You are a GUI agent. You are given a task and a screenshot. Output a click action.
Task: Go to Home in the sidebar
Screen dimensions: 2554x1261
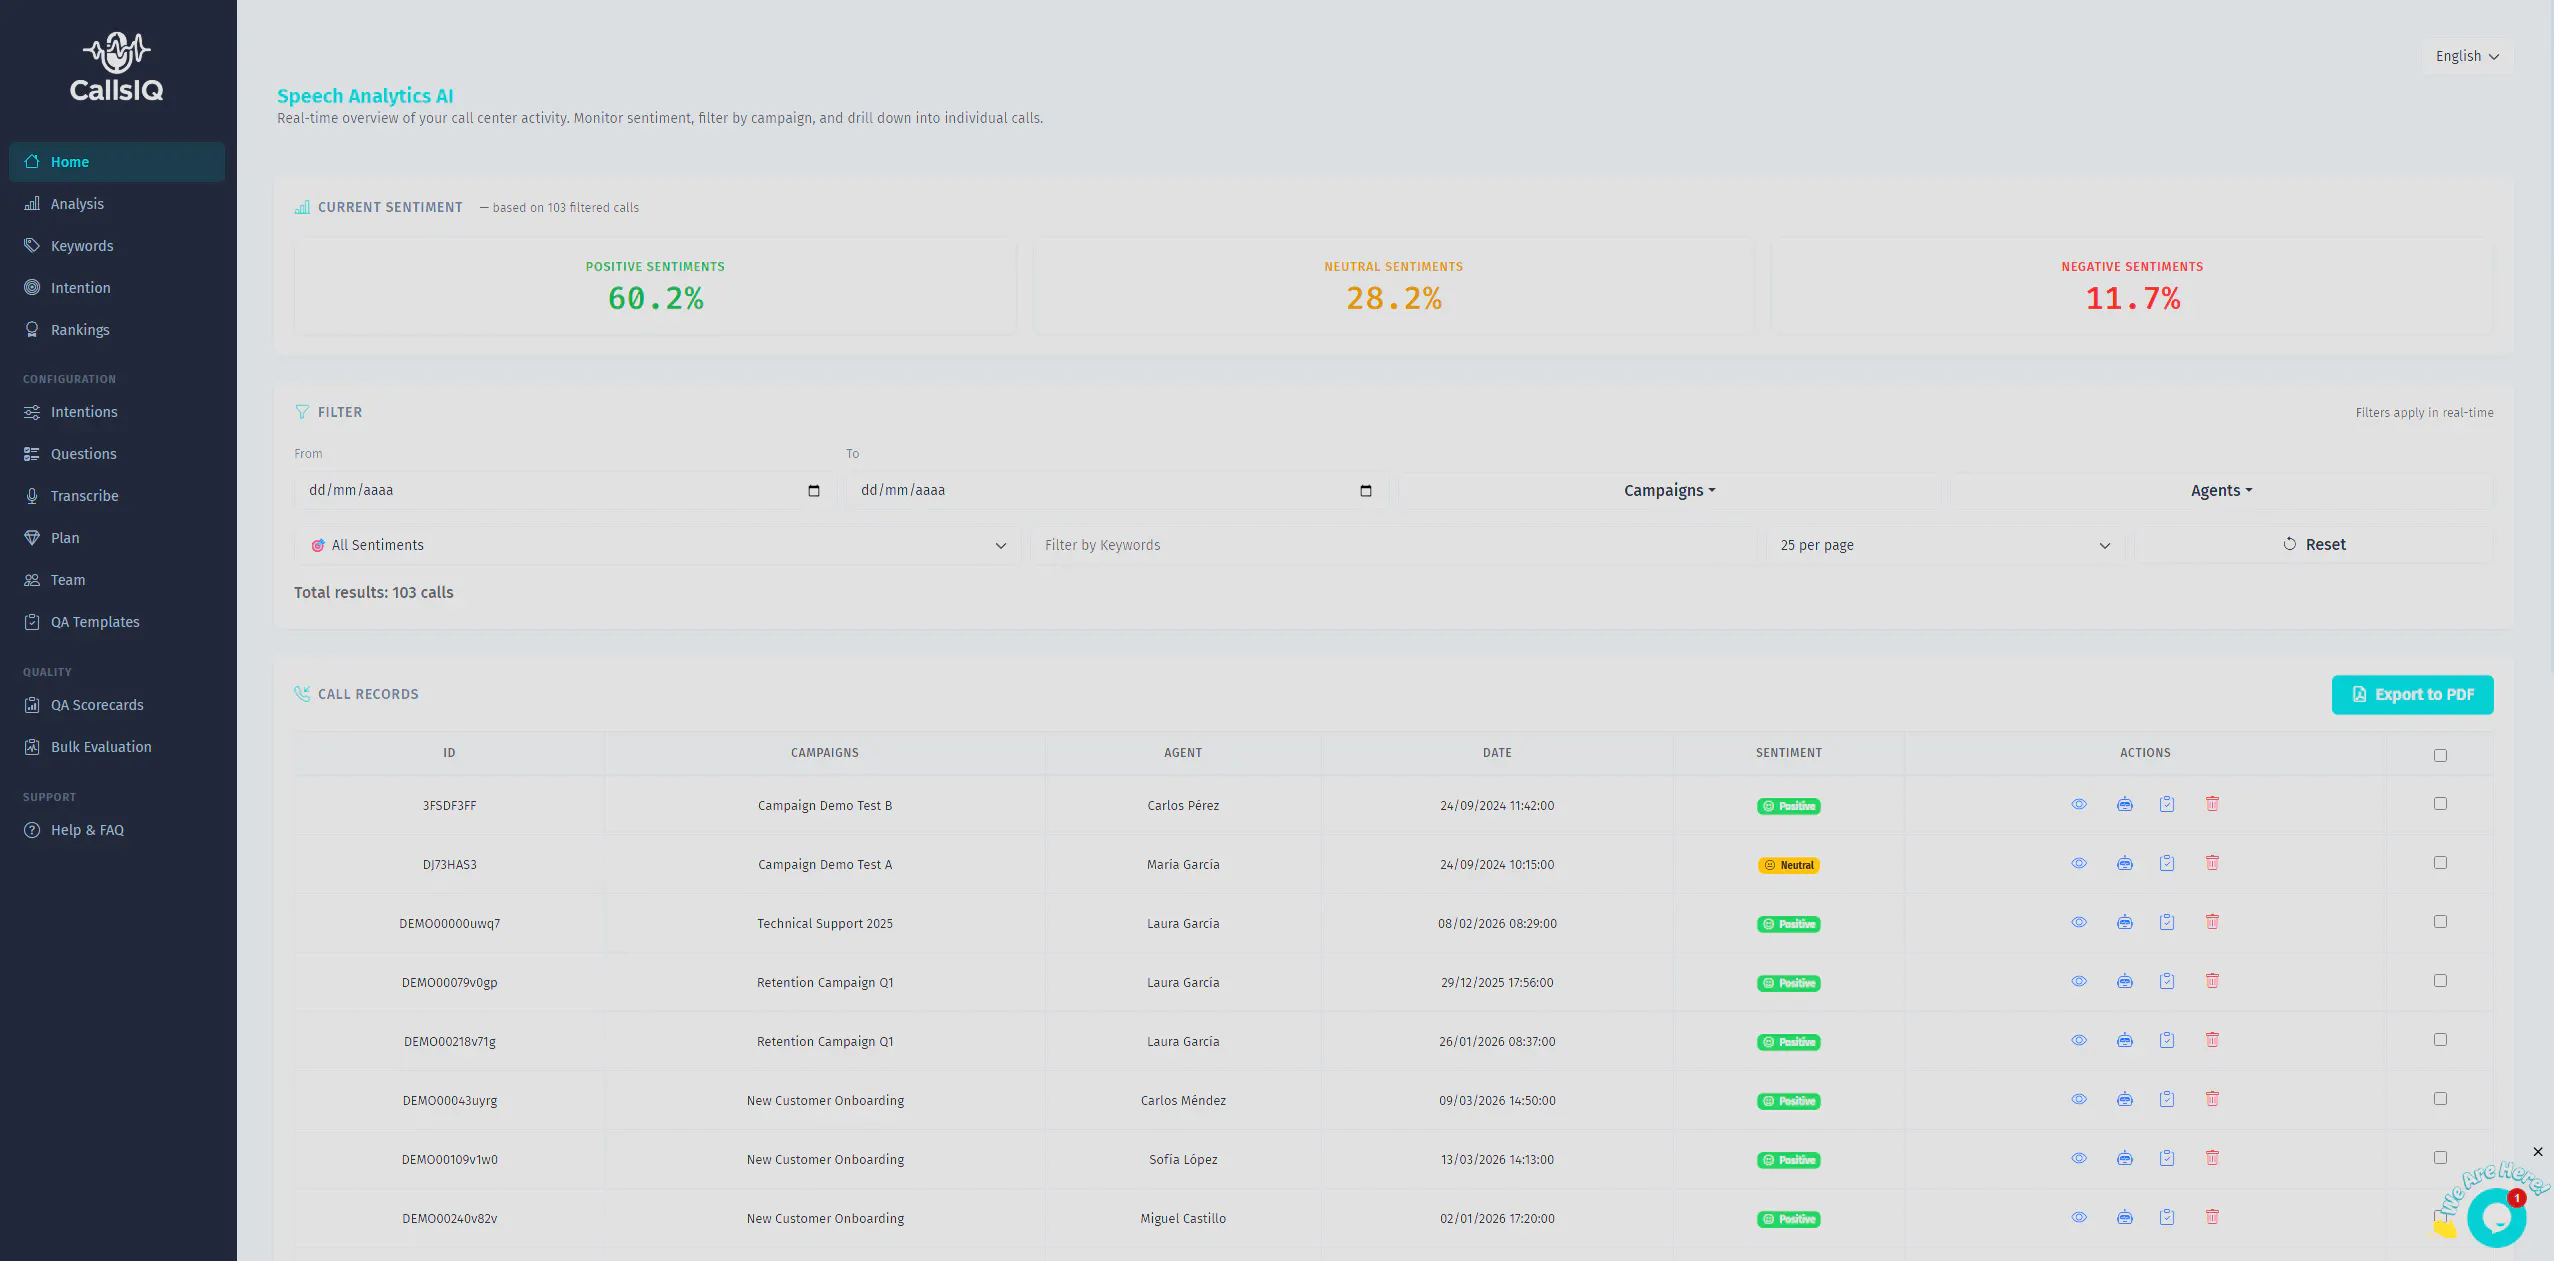117,162
